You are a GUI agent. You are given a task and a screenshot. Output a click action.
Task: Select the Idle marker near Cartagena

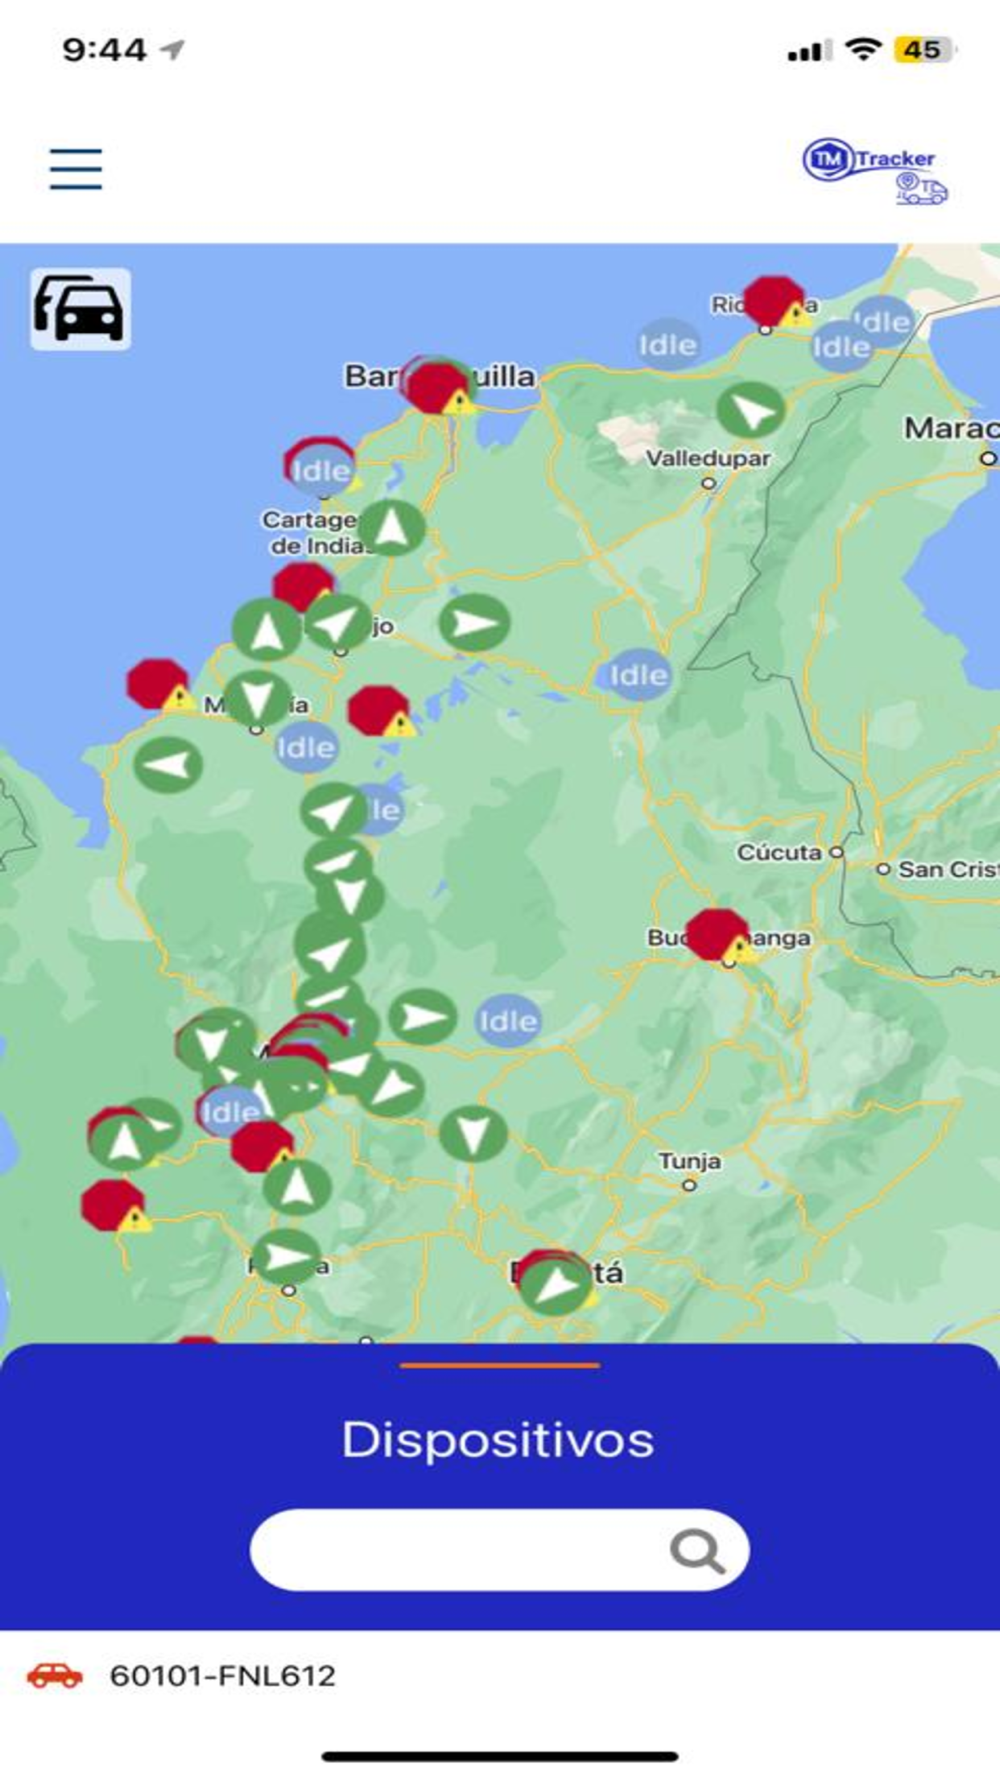[321, 471]
